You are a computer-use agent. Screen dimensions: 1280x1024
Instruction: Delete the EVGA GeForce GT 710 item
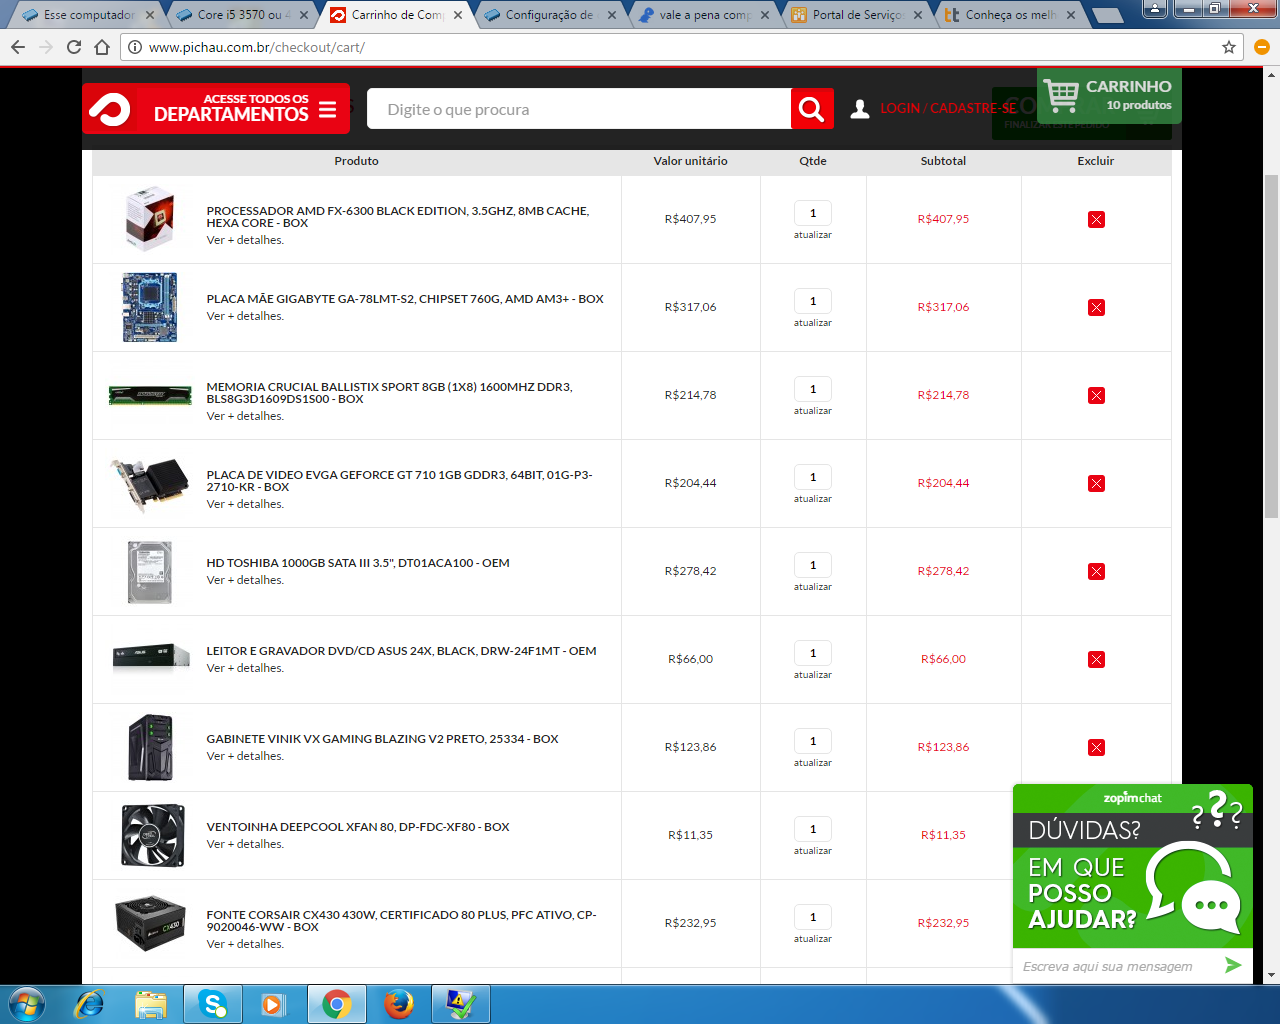point(1096,483)
